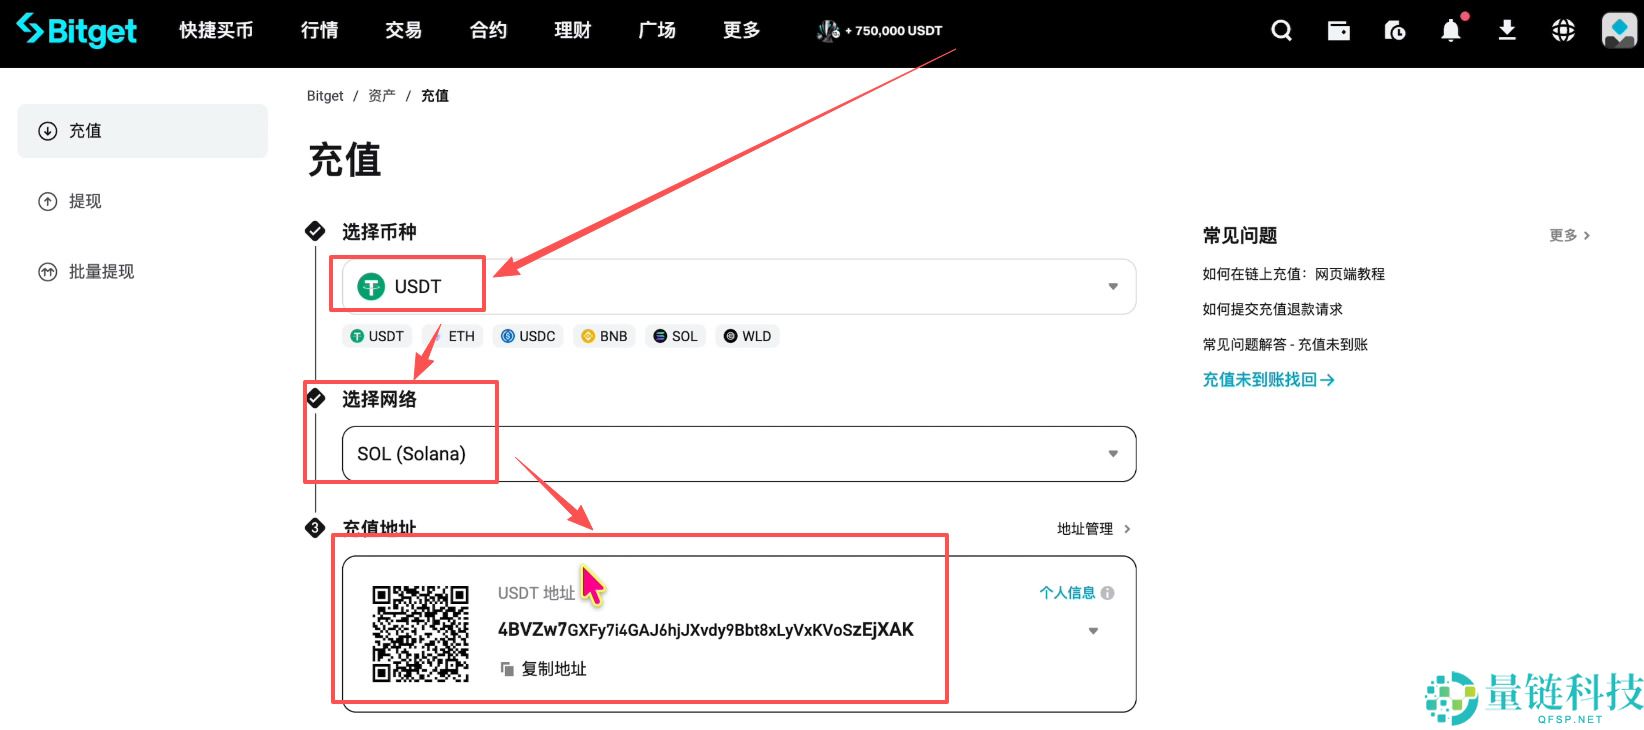Open the orders history icon
This screenshot has width=1644, height=730.
point(1394,31)
